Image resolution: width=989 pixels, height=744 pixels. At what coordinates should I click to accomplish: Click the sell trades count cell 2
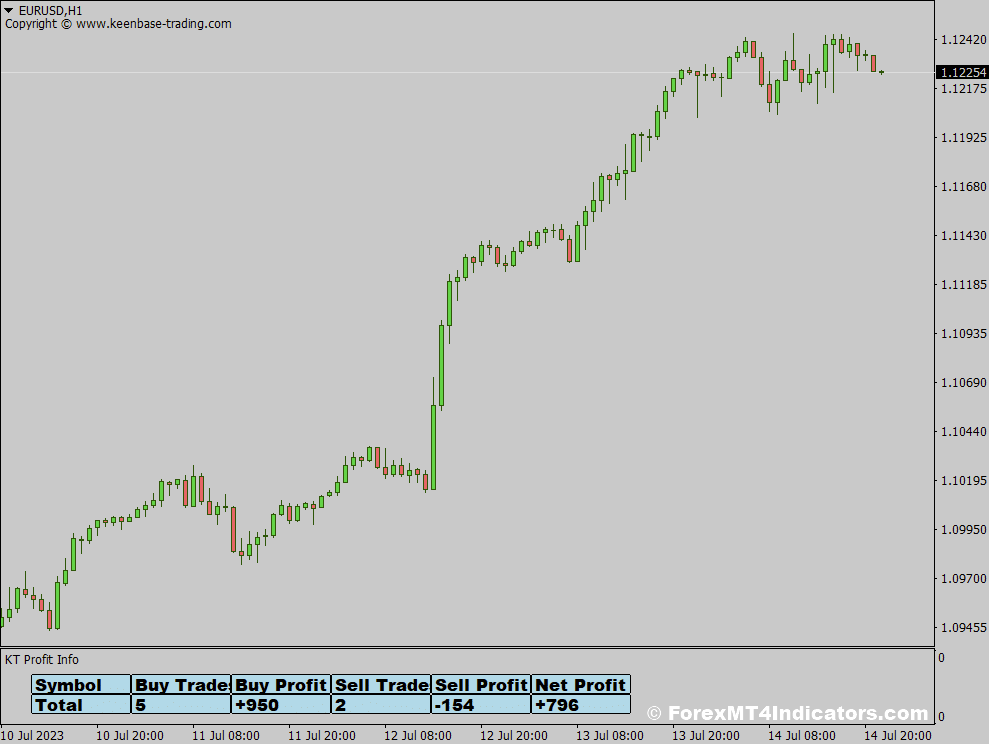coord(381,704)
